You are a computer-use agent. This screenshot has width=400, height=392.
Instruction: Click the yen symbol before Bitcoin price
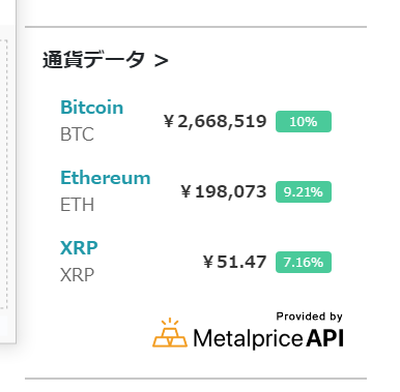point(169,121)
